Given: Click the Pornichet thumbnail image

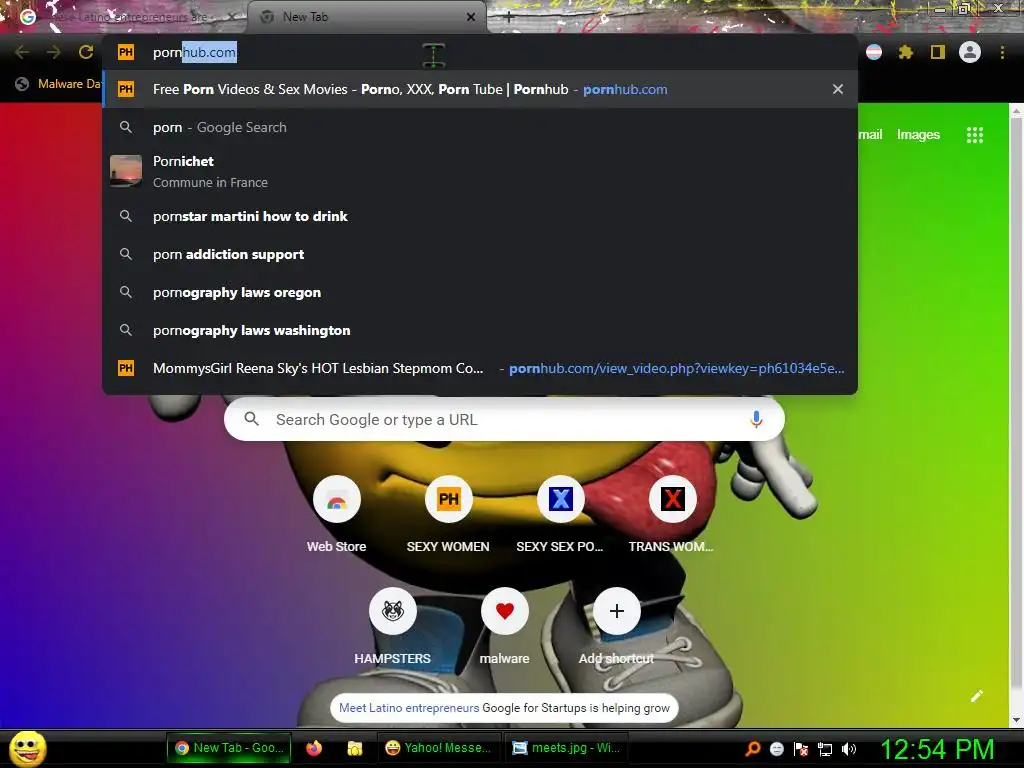Looking at the screenshot, I should 125,170.
